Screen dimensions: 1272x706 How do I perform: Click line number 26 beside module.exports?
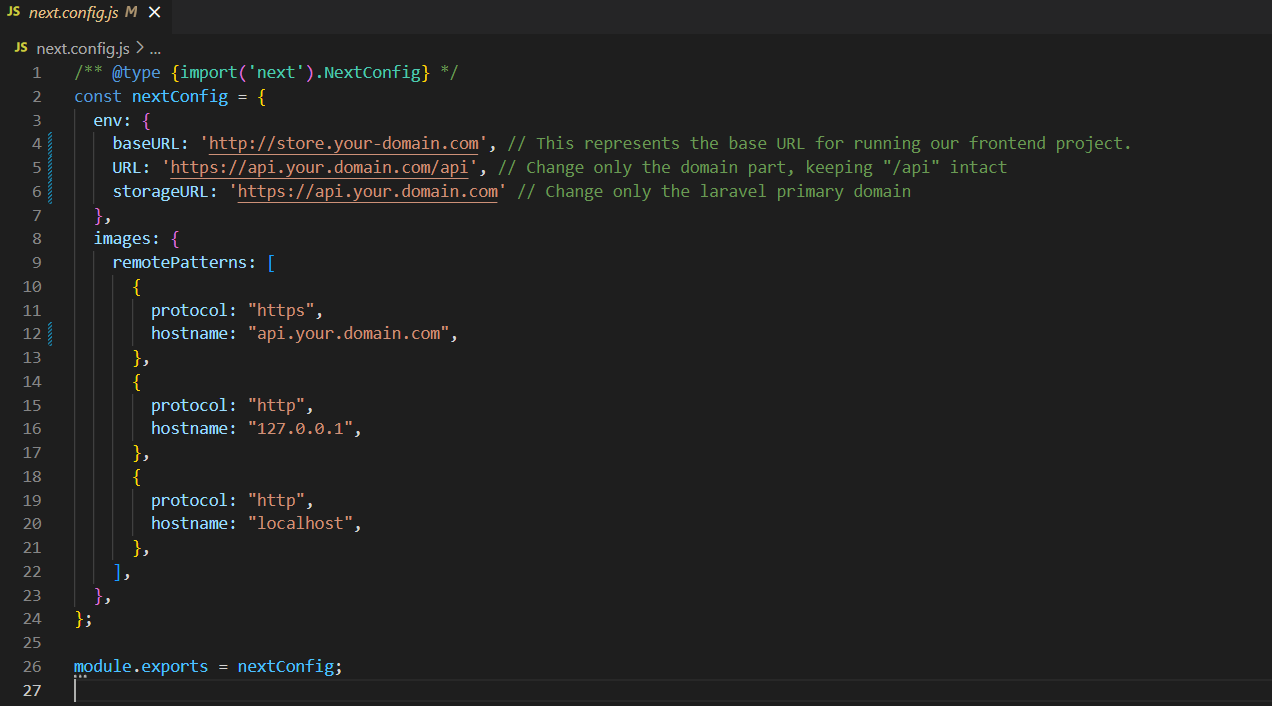tap(32, 666)
